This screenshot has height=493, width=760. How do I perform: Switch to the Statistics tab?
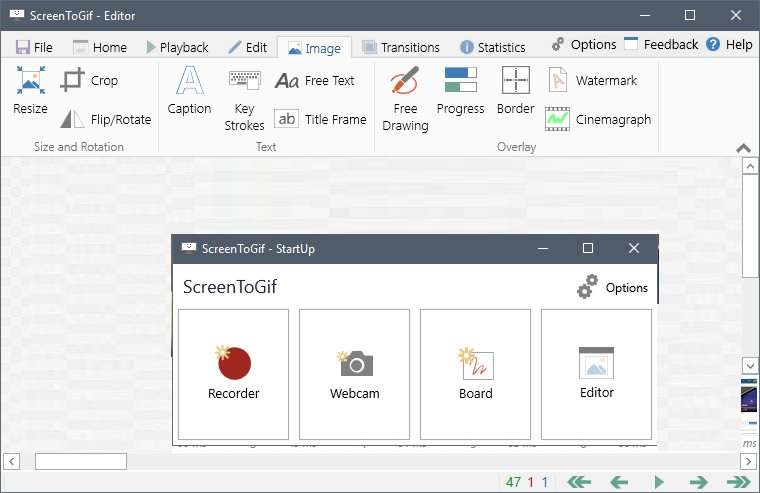click(492, 48)
